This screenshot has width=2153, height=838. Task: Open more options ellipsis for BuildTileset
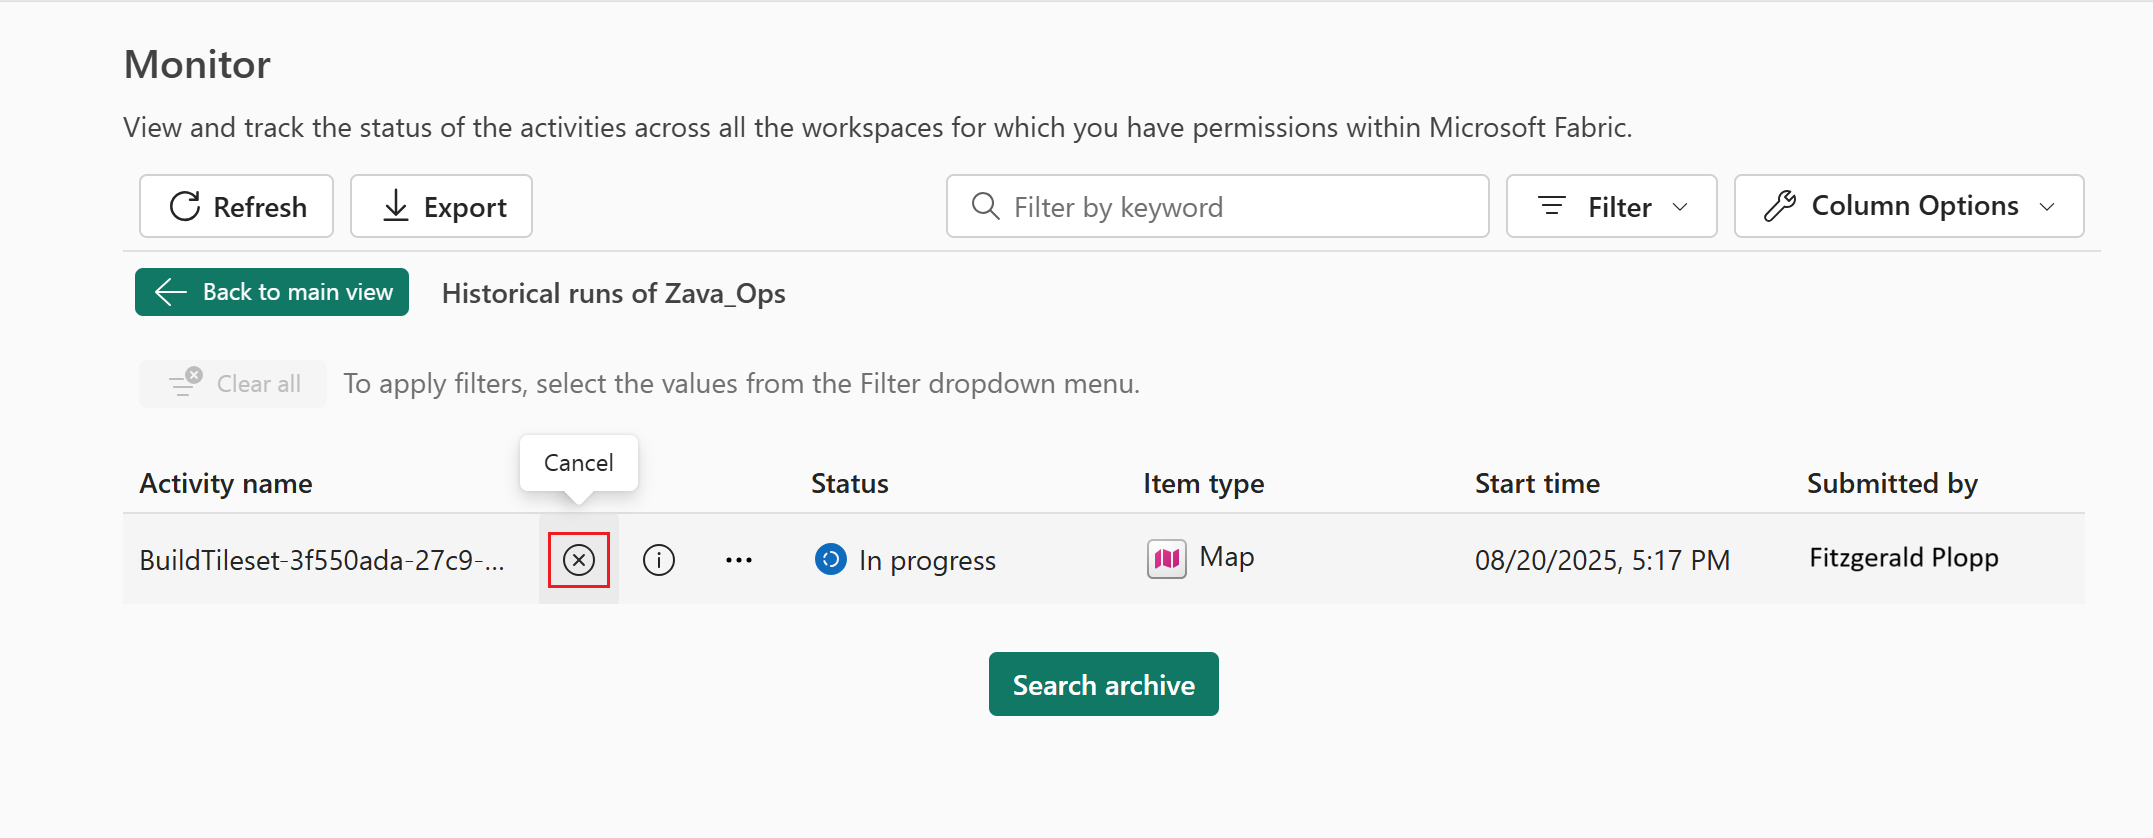pyautogui.click(x=739, y=560)
